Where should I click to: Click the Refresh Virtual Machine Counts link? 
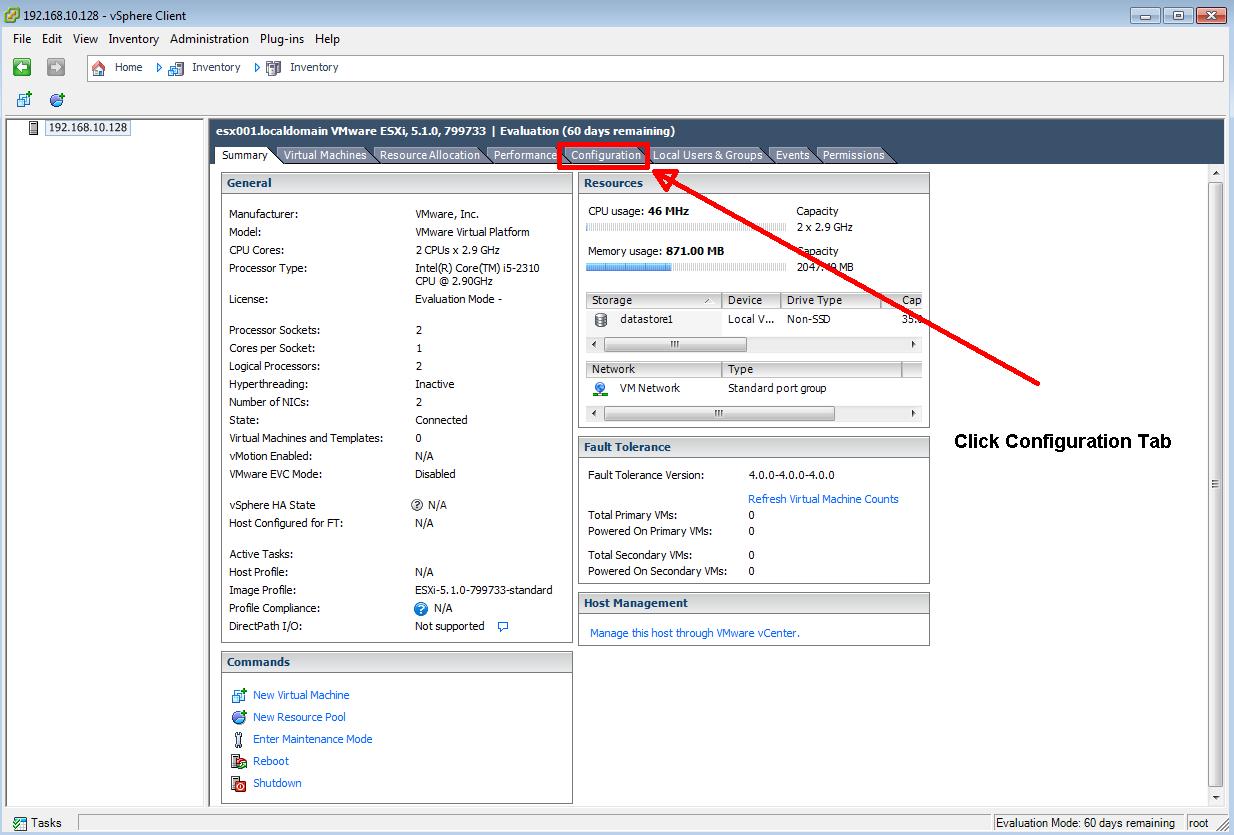823,498
